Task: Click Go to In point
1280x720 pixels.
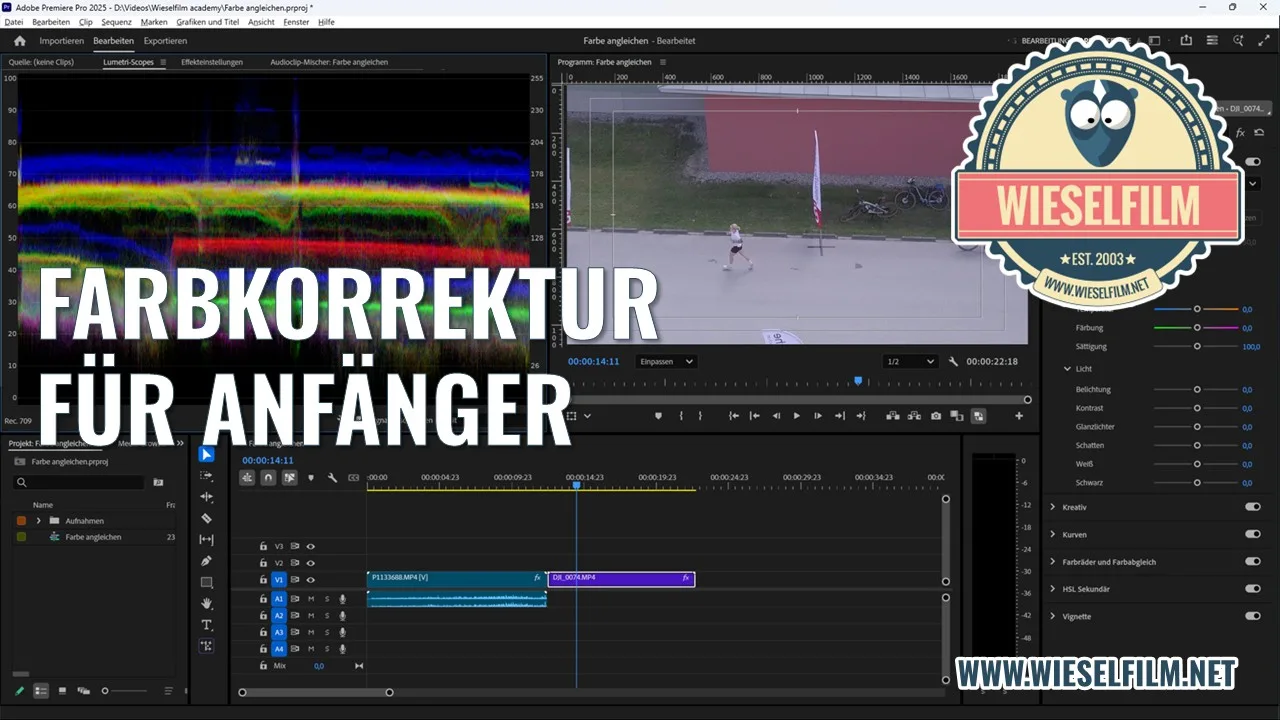Action: [x=734, y=416]
